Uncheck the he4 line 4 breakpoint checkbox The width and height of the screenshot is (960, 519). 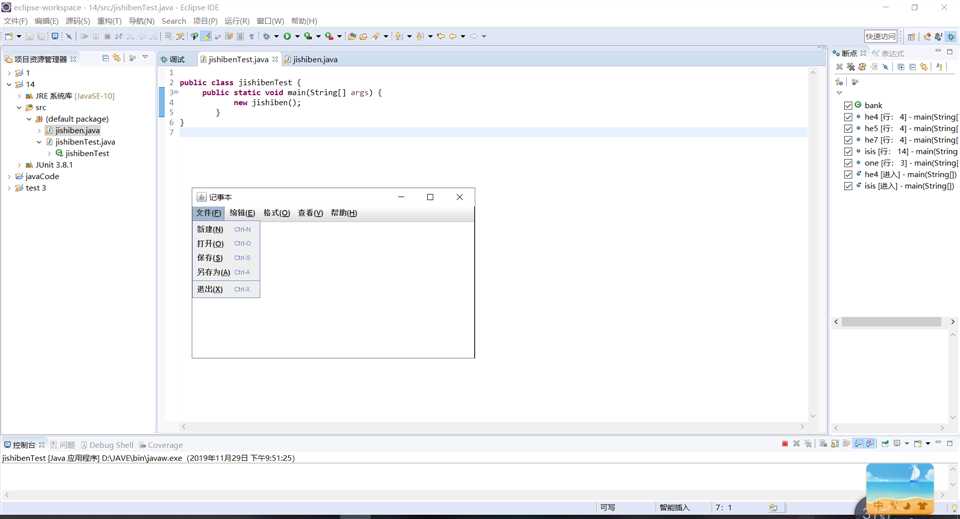pos(848,117)
